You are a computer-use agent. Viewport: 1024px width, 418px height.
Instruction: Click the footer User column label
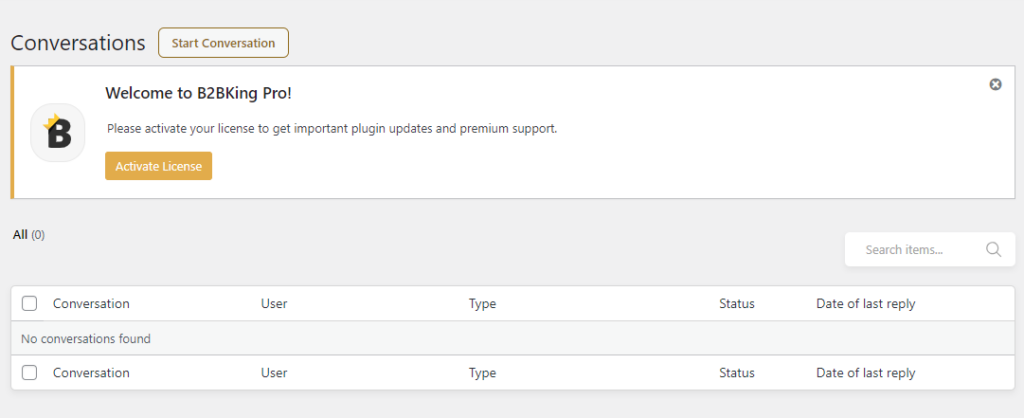tap(274, 373)
